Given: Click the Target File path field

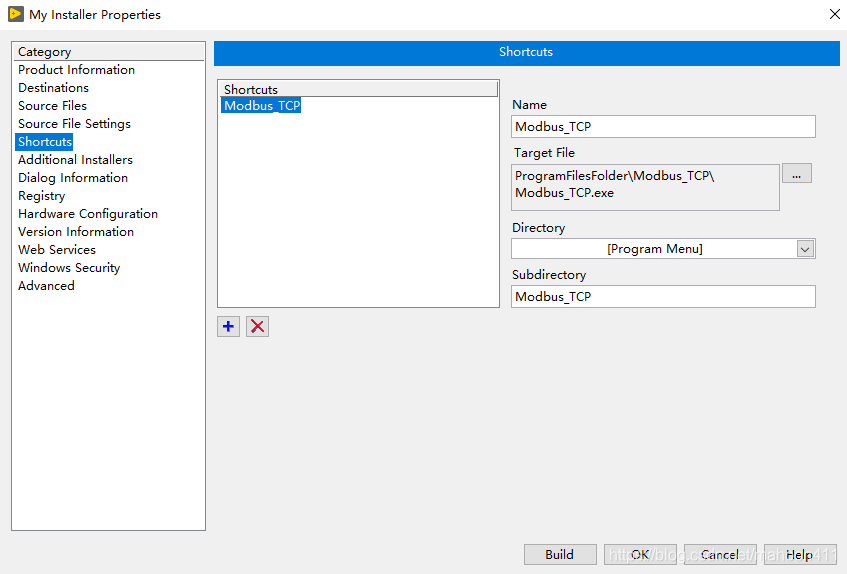Looking at the screenshot, I should click(645, 187).
